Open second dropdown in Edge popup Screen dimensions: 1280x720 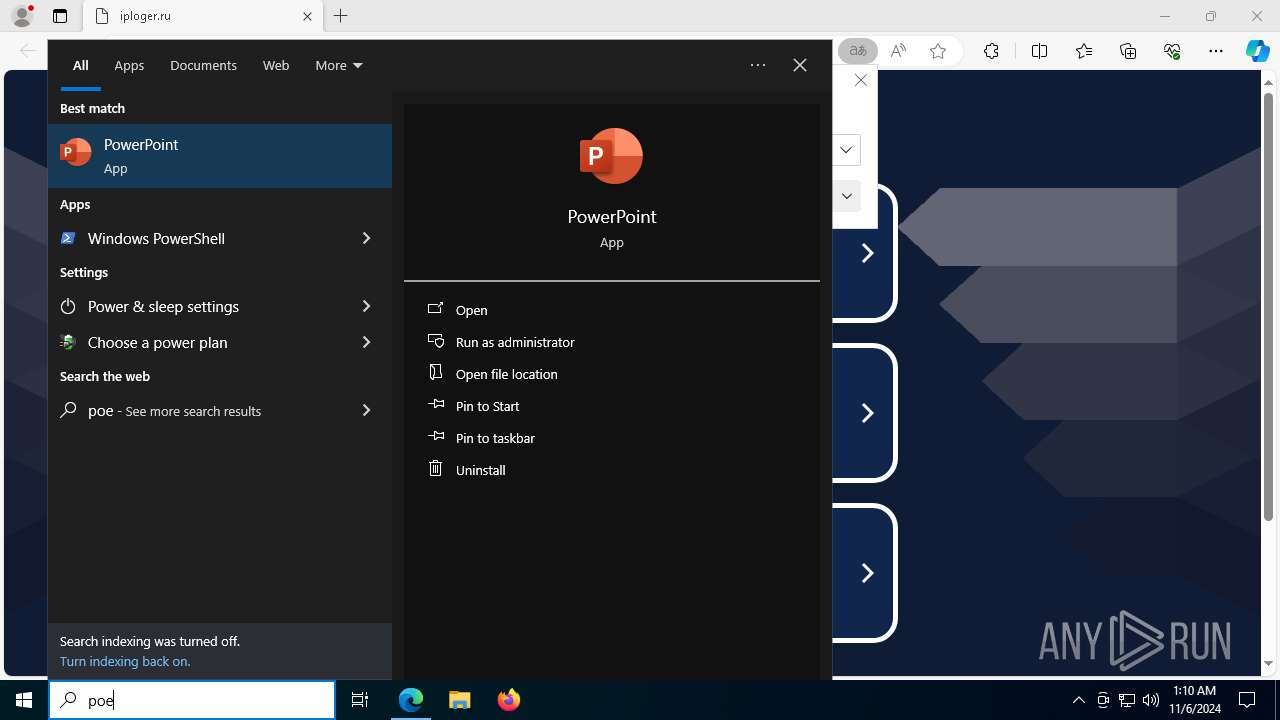pyautogui.click(x=846, y=196)
